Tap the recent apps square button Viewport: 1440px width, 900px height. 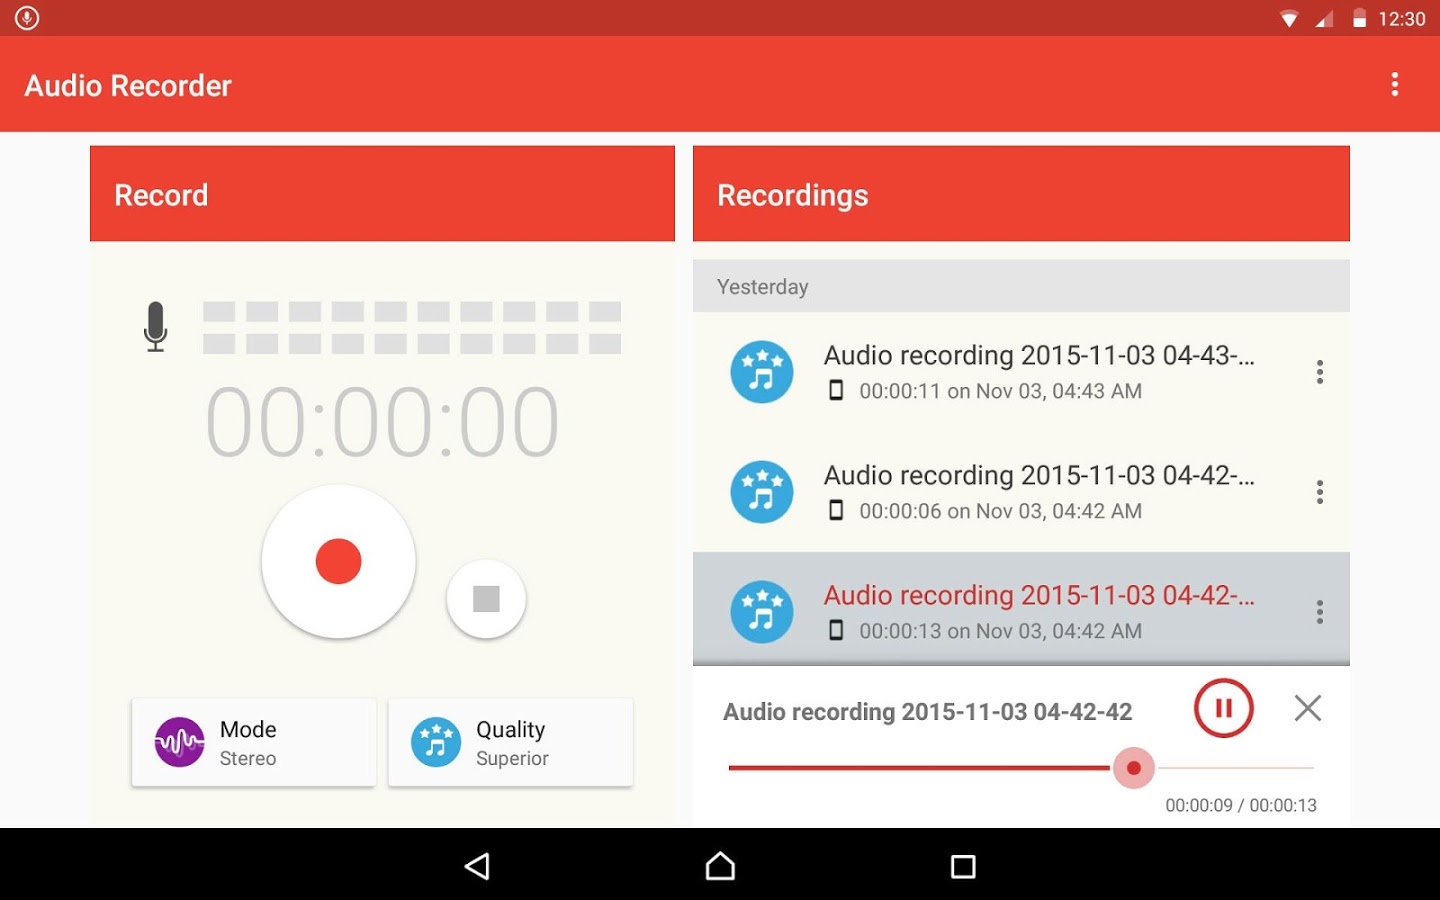963,866
